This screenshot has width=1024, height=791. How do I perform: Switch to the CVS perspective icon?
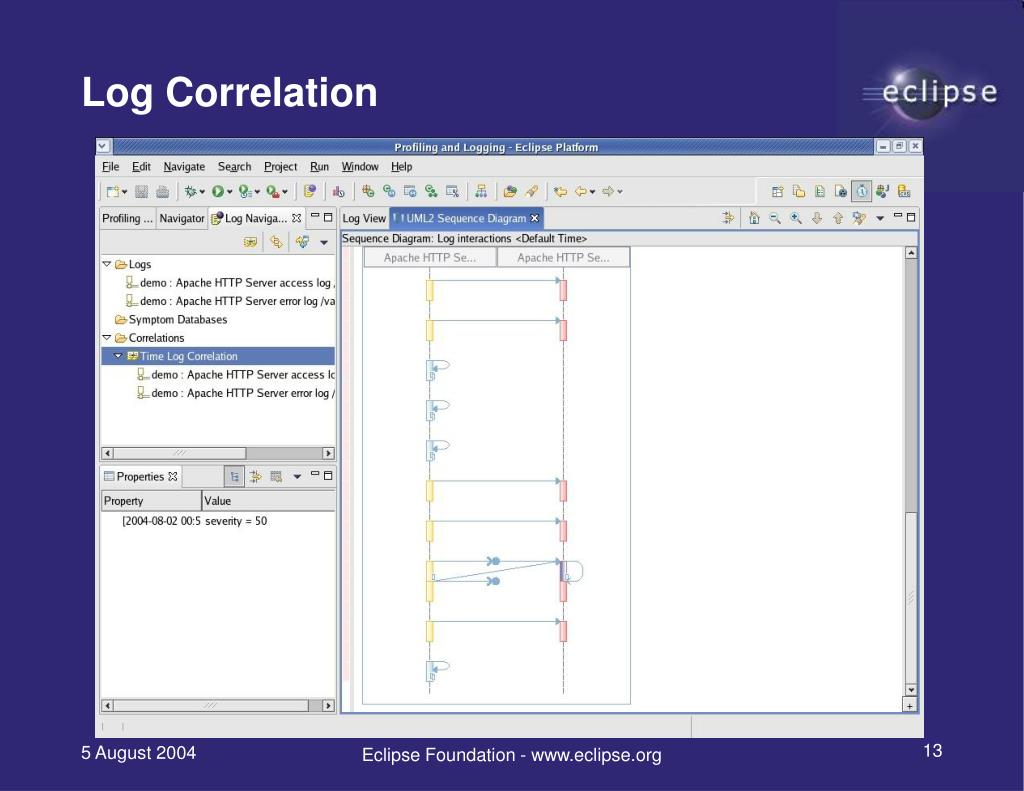[904, 191]
